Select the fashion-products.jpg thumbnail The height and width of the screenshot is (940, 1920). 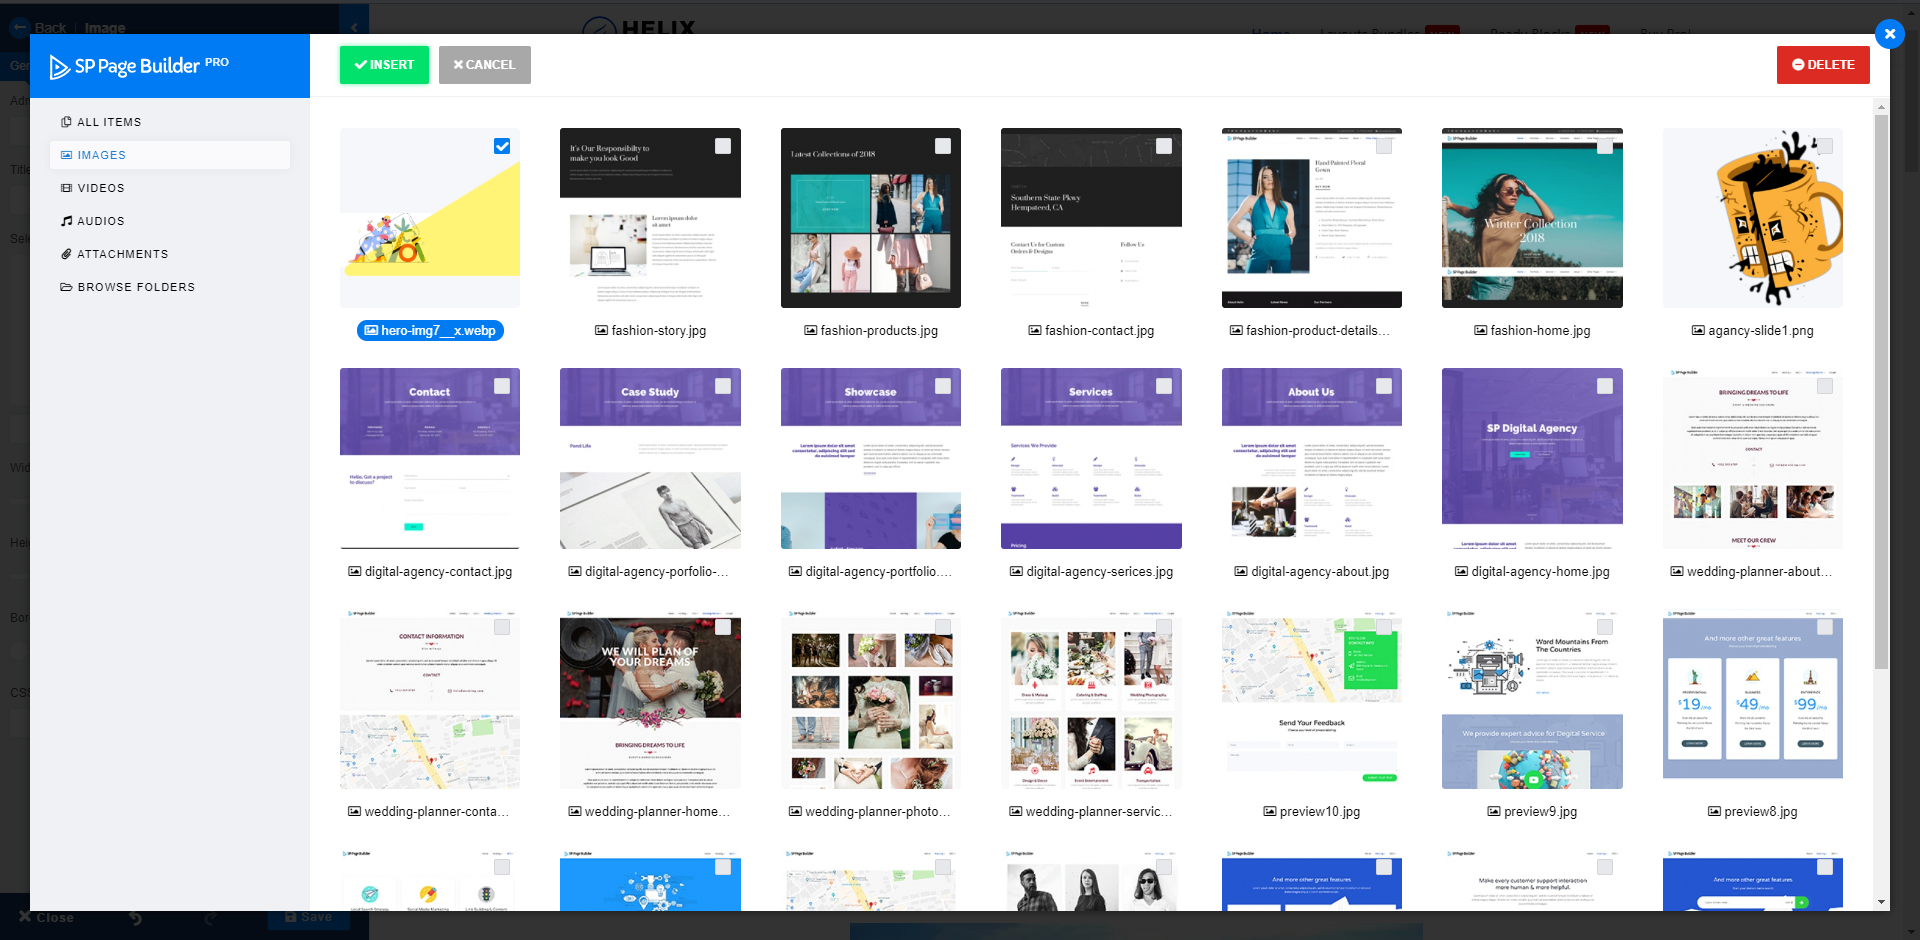(x=871, y=218)
